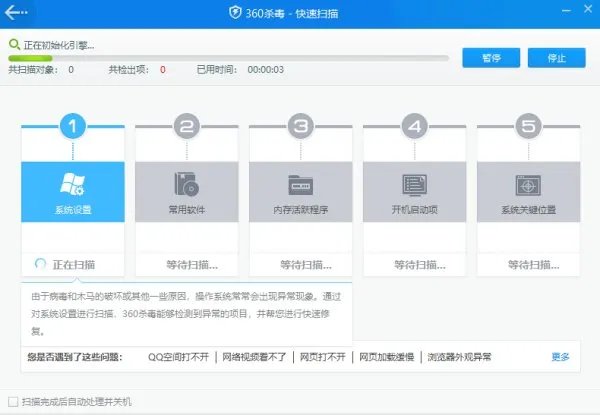The height and width of the screenshot is (415, 600).
Task: Enable 扫描完成后自动处理并关机 checkbox
Action: pyautogui.click(x=13, y=402)
